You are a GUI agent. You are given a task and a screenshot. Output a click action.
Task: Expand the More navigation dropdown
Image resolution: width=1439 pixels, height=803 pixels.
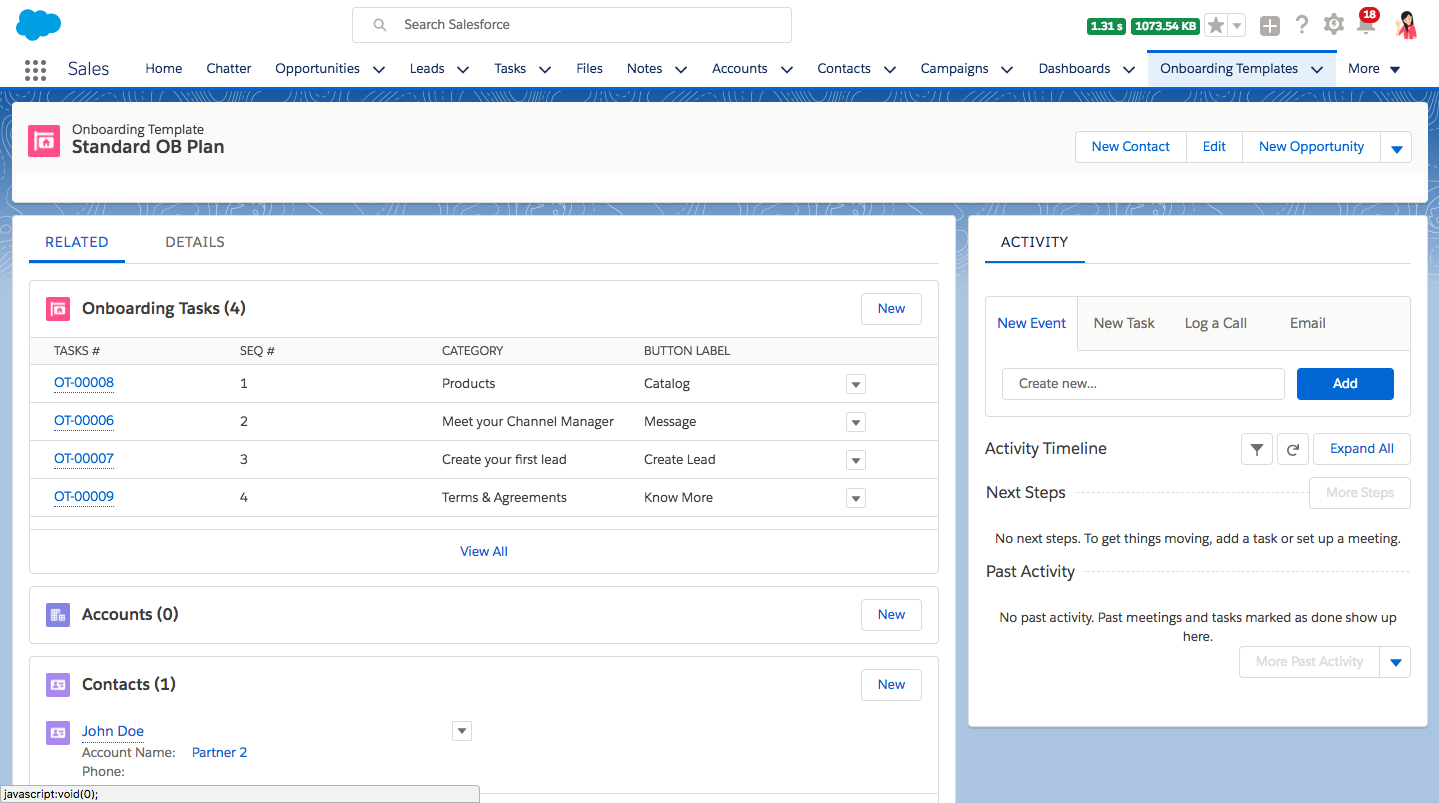(x=1373, y=68)
